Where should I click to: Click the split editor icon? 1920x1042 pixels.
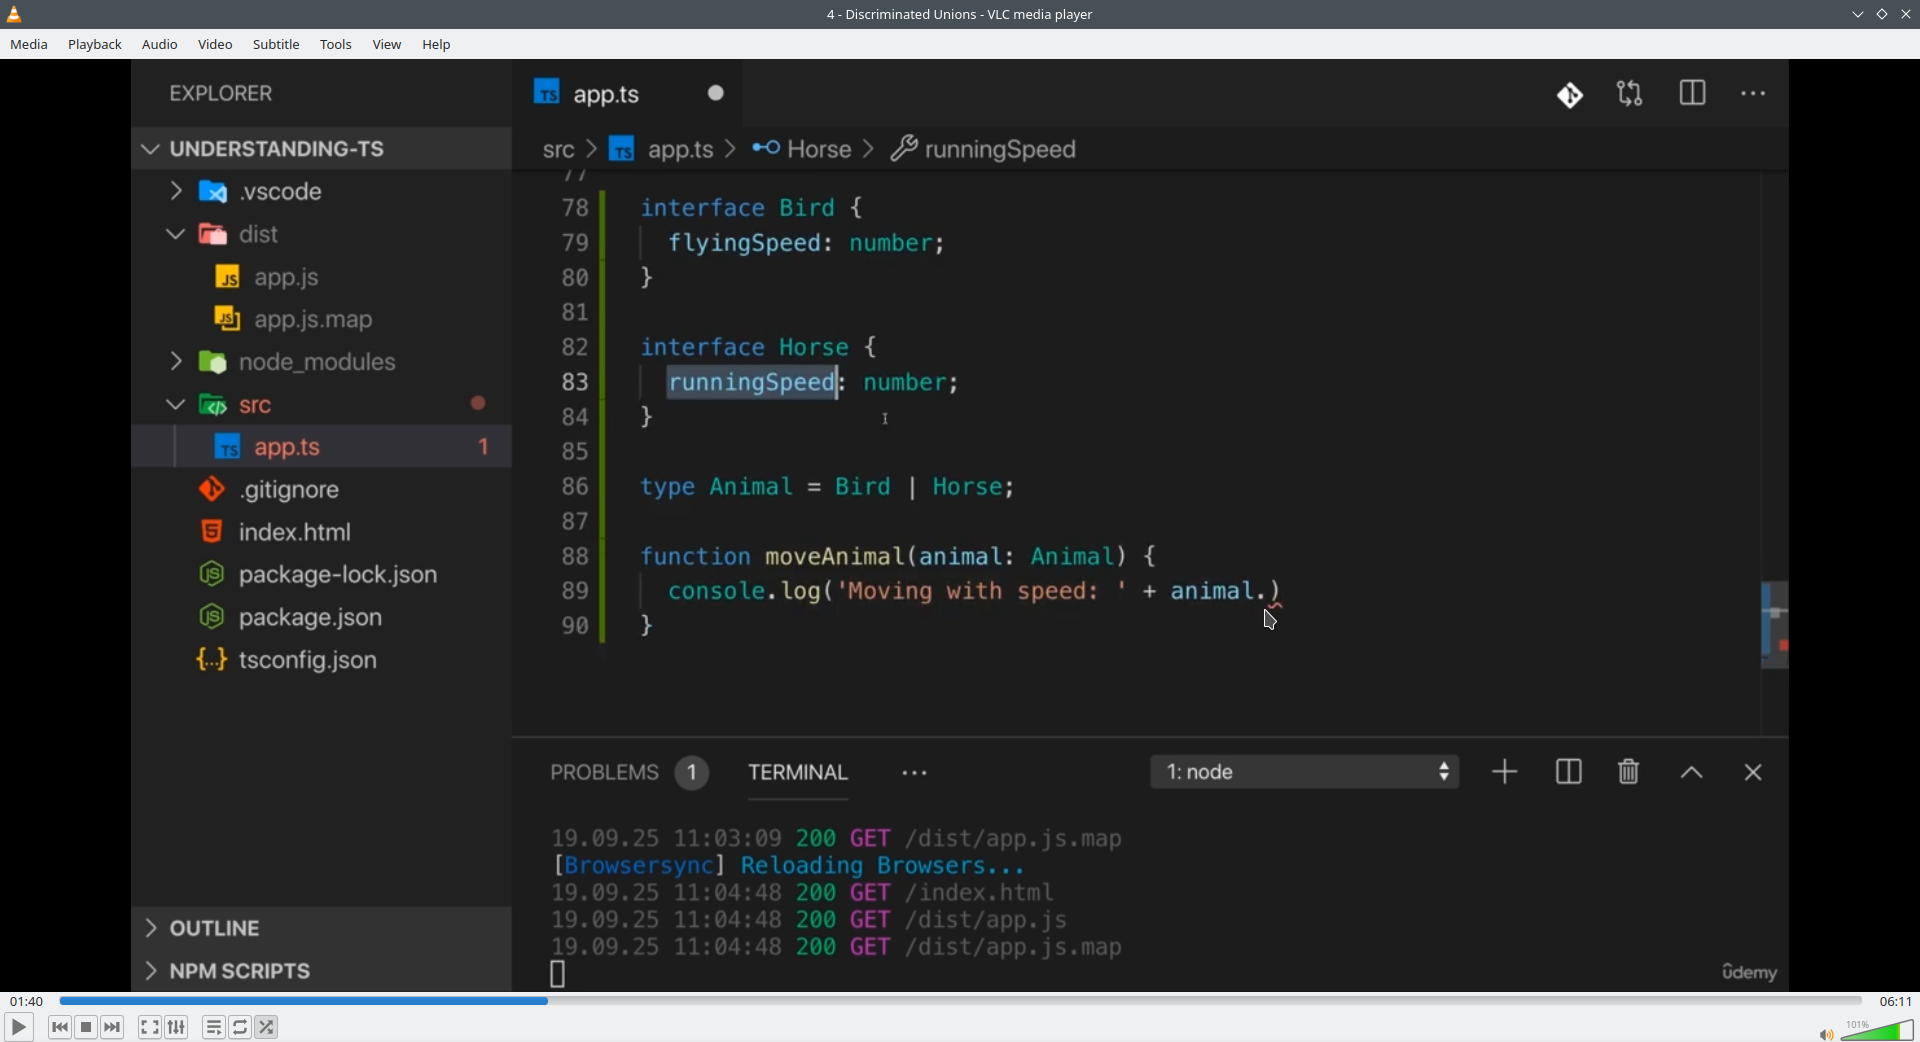(1692, 94)
